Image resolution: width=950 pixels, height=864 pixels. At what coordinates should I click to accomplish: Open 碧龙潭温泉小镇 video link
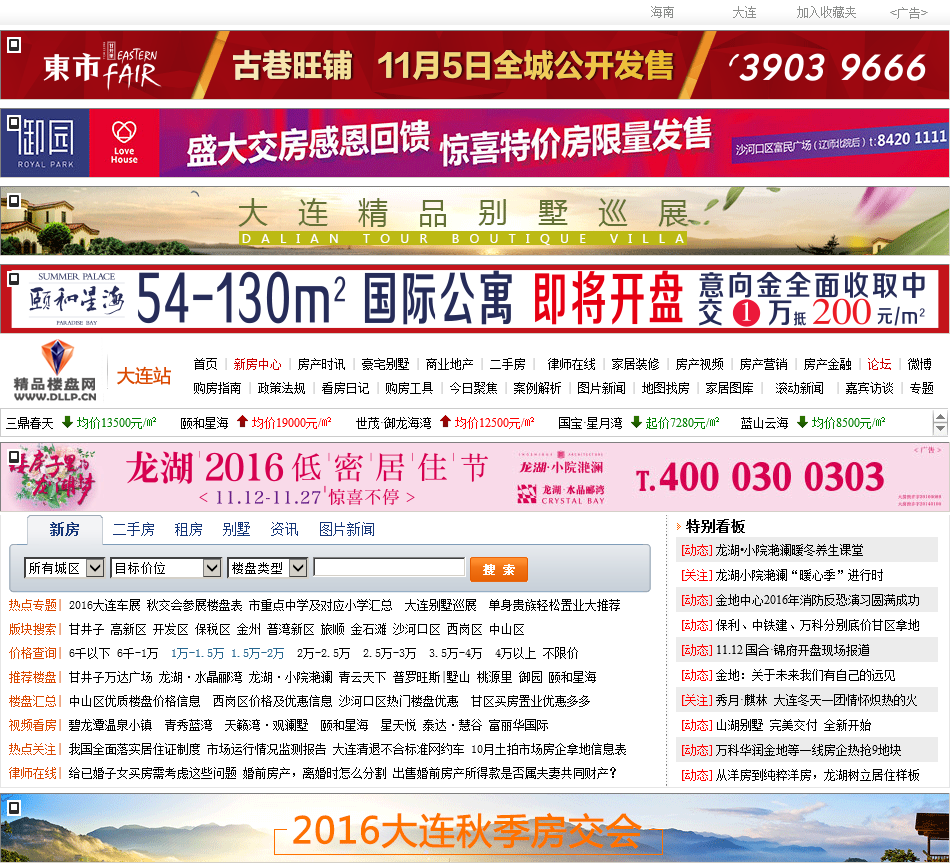click(110, 725)
